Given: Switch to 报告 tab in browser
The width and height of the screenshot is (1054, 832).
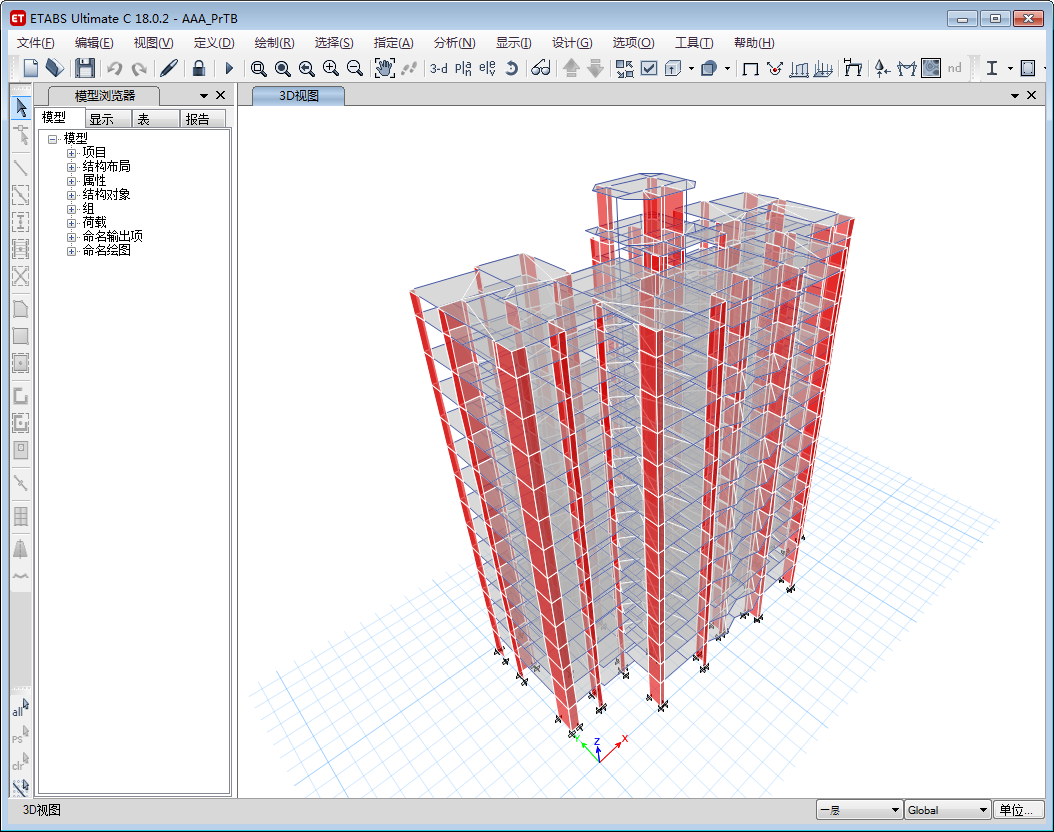Looking at the screenshot, I should 203,120.
